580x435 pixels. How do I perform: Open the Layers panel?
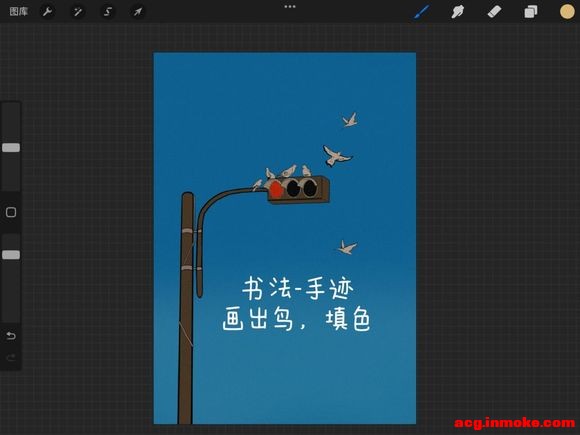tap(531, 12)
